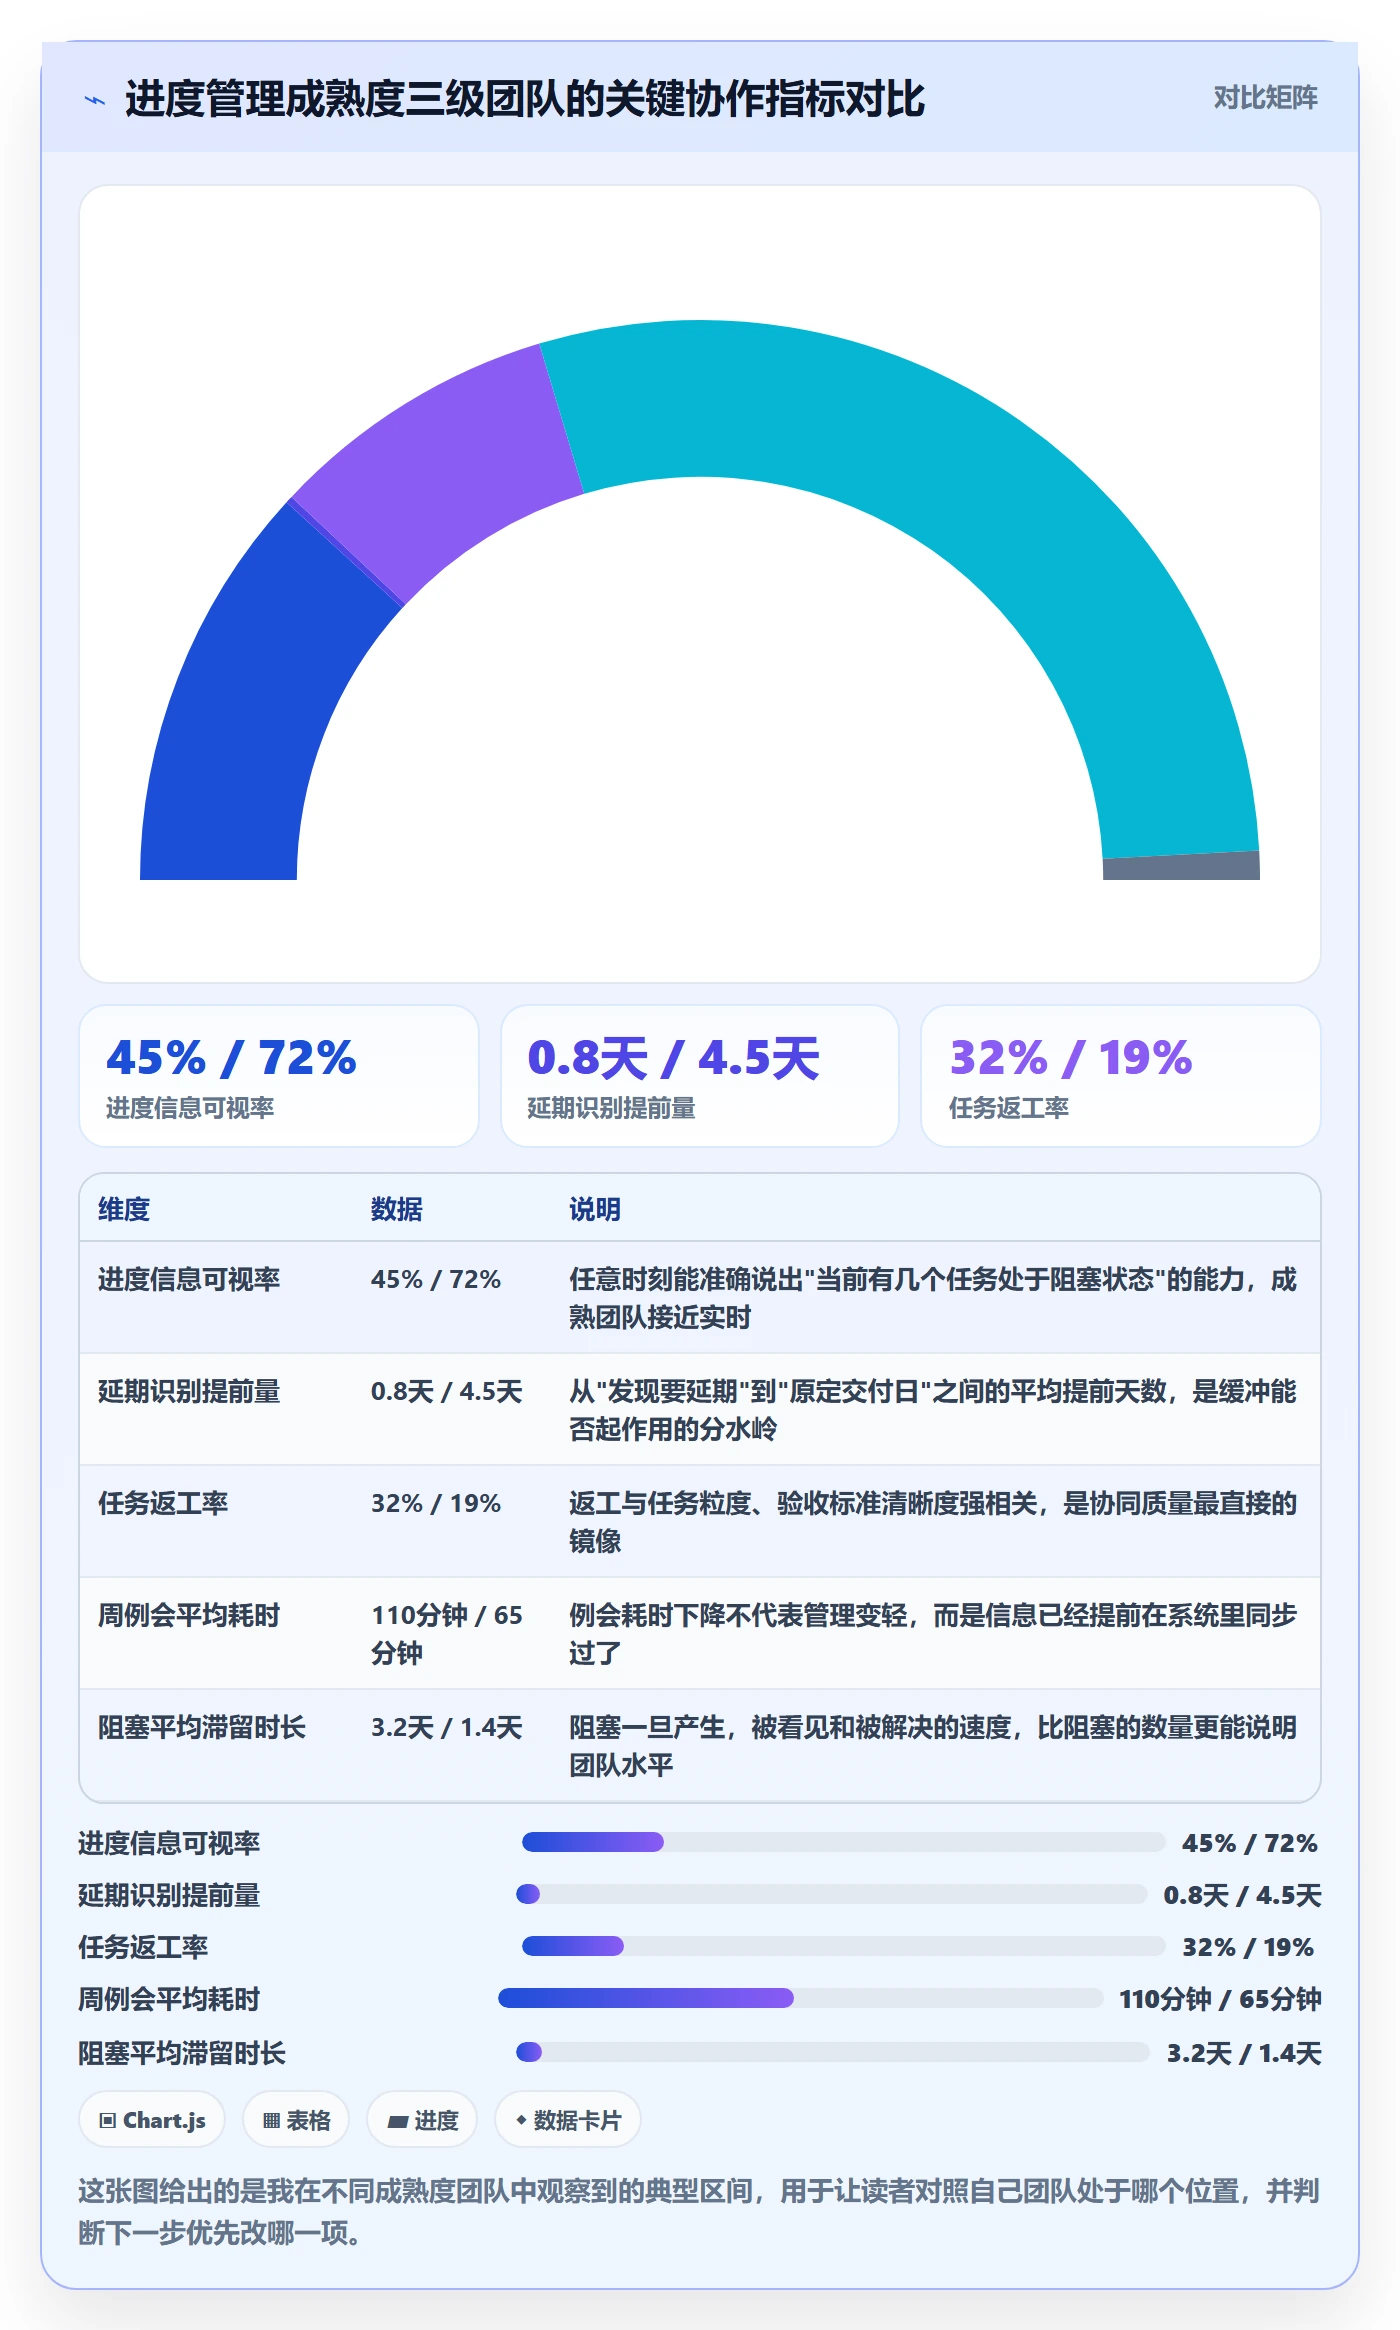Click the lightning icon beside the title
1400x2330 pixels.
coord(95,100)
